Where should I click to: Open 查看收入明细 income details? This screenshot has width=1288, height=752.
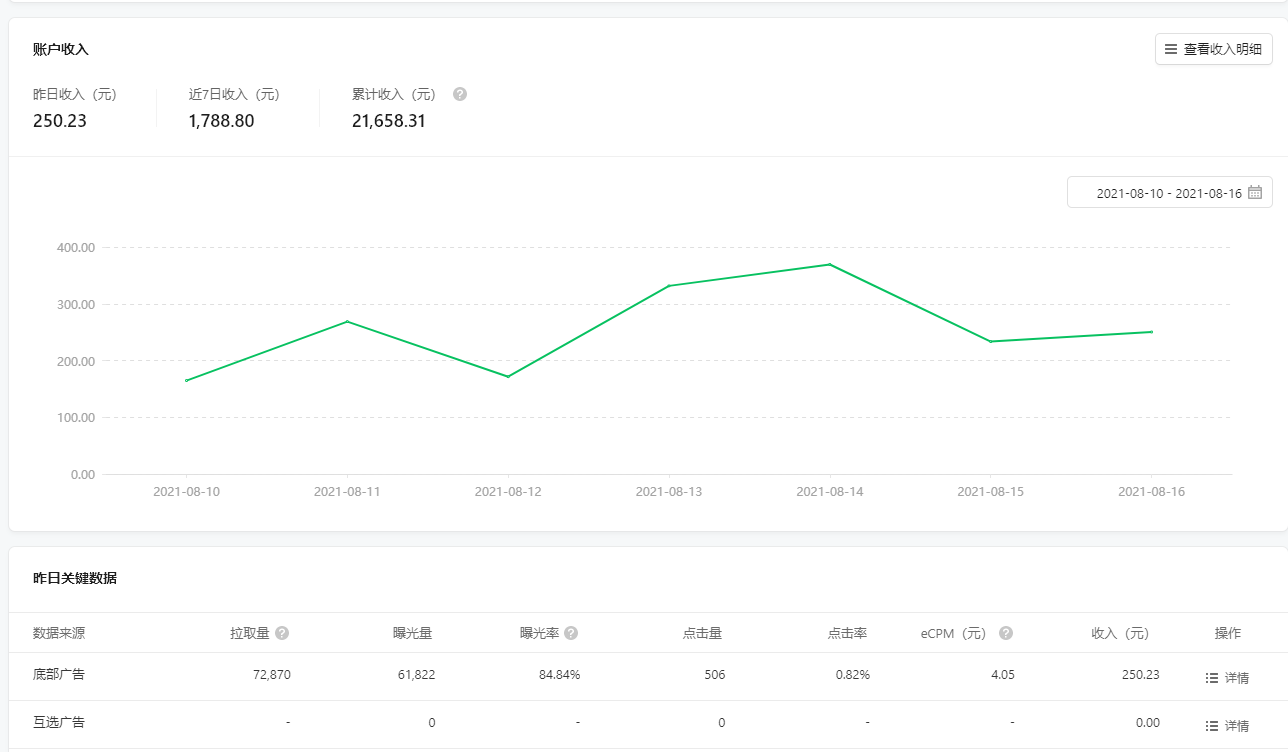[x=1213, y=49]
